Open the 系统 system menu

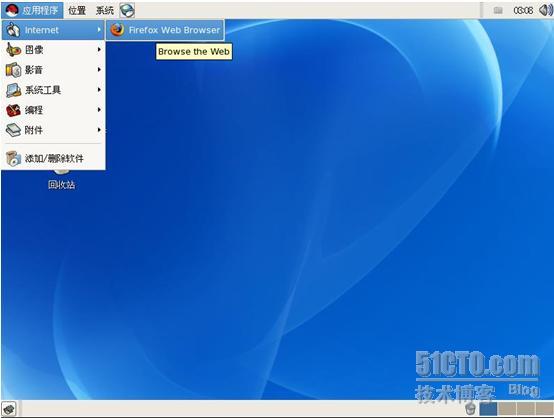pyautogui.click(x=105, y=10)
